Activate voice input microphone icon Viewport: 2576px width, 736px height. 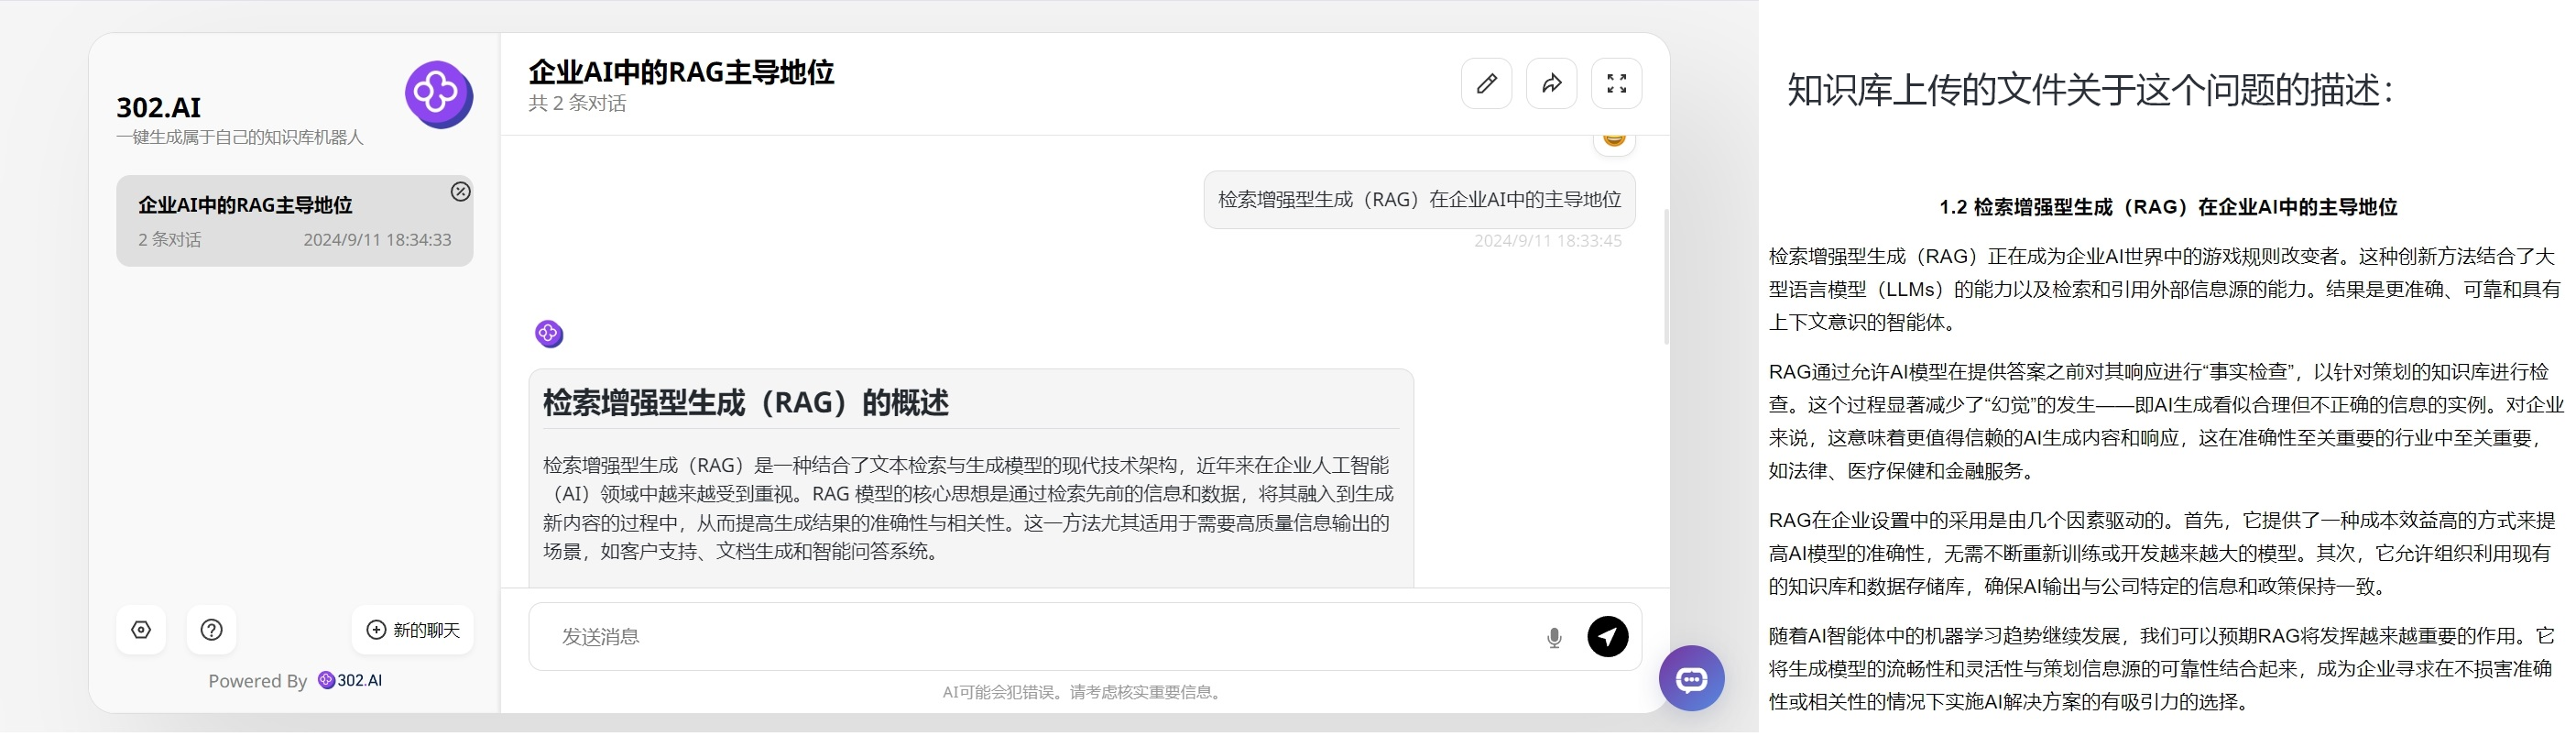point(1554,638)
